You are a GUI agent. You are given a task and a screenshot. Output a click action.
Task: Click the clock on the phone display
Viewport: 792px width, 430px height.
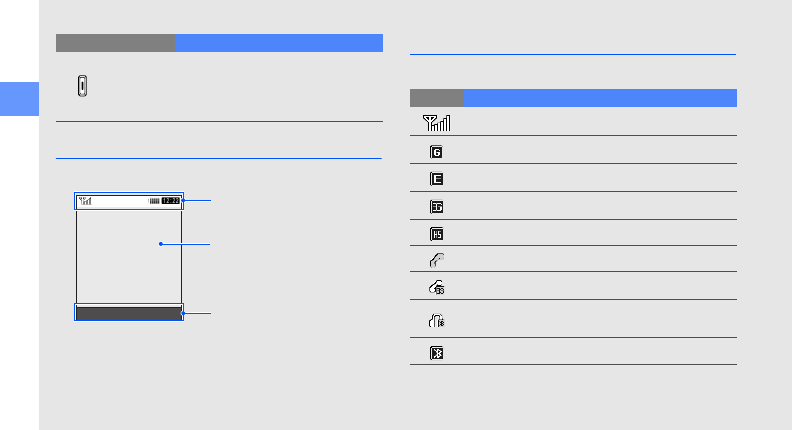click(171, 201)
